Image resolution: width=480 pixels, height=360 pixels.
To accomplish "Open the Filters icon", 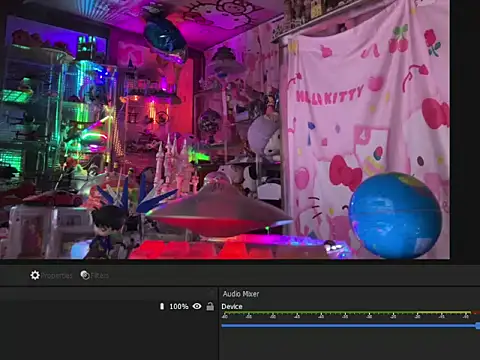I will point(85,275).
